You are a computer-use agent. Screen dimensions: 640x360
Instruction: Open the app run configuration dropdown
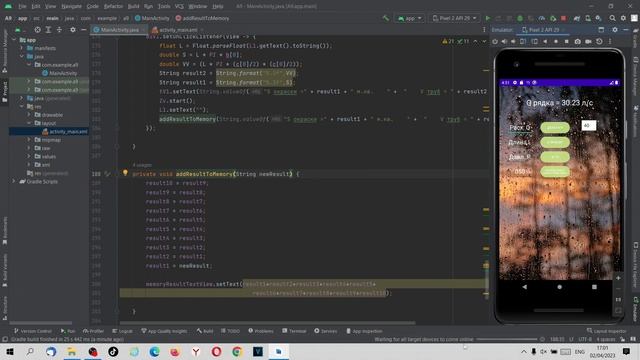coord(409,18)
